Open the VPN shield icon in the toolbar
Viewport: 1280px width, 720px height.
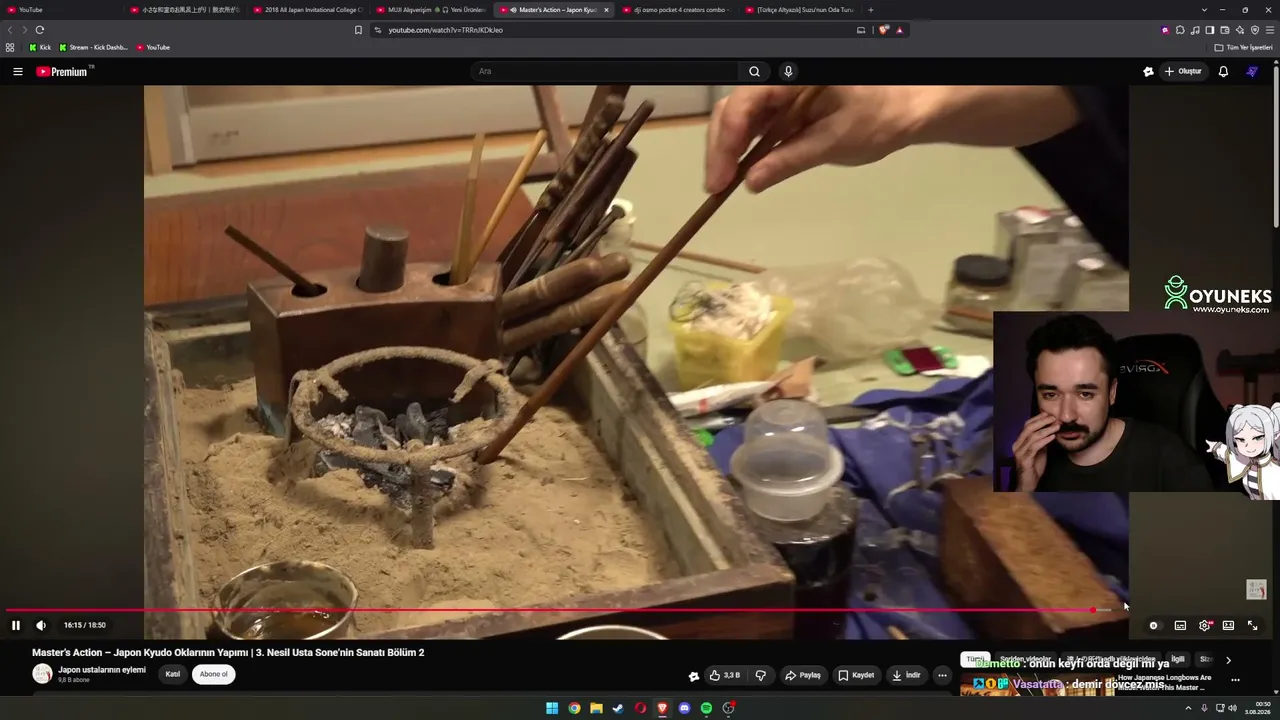[x=1255, y=30]
